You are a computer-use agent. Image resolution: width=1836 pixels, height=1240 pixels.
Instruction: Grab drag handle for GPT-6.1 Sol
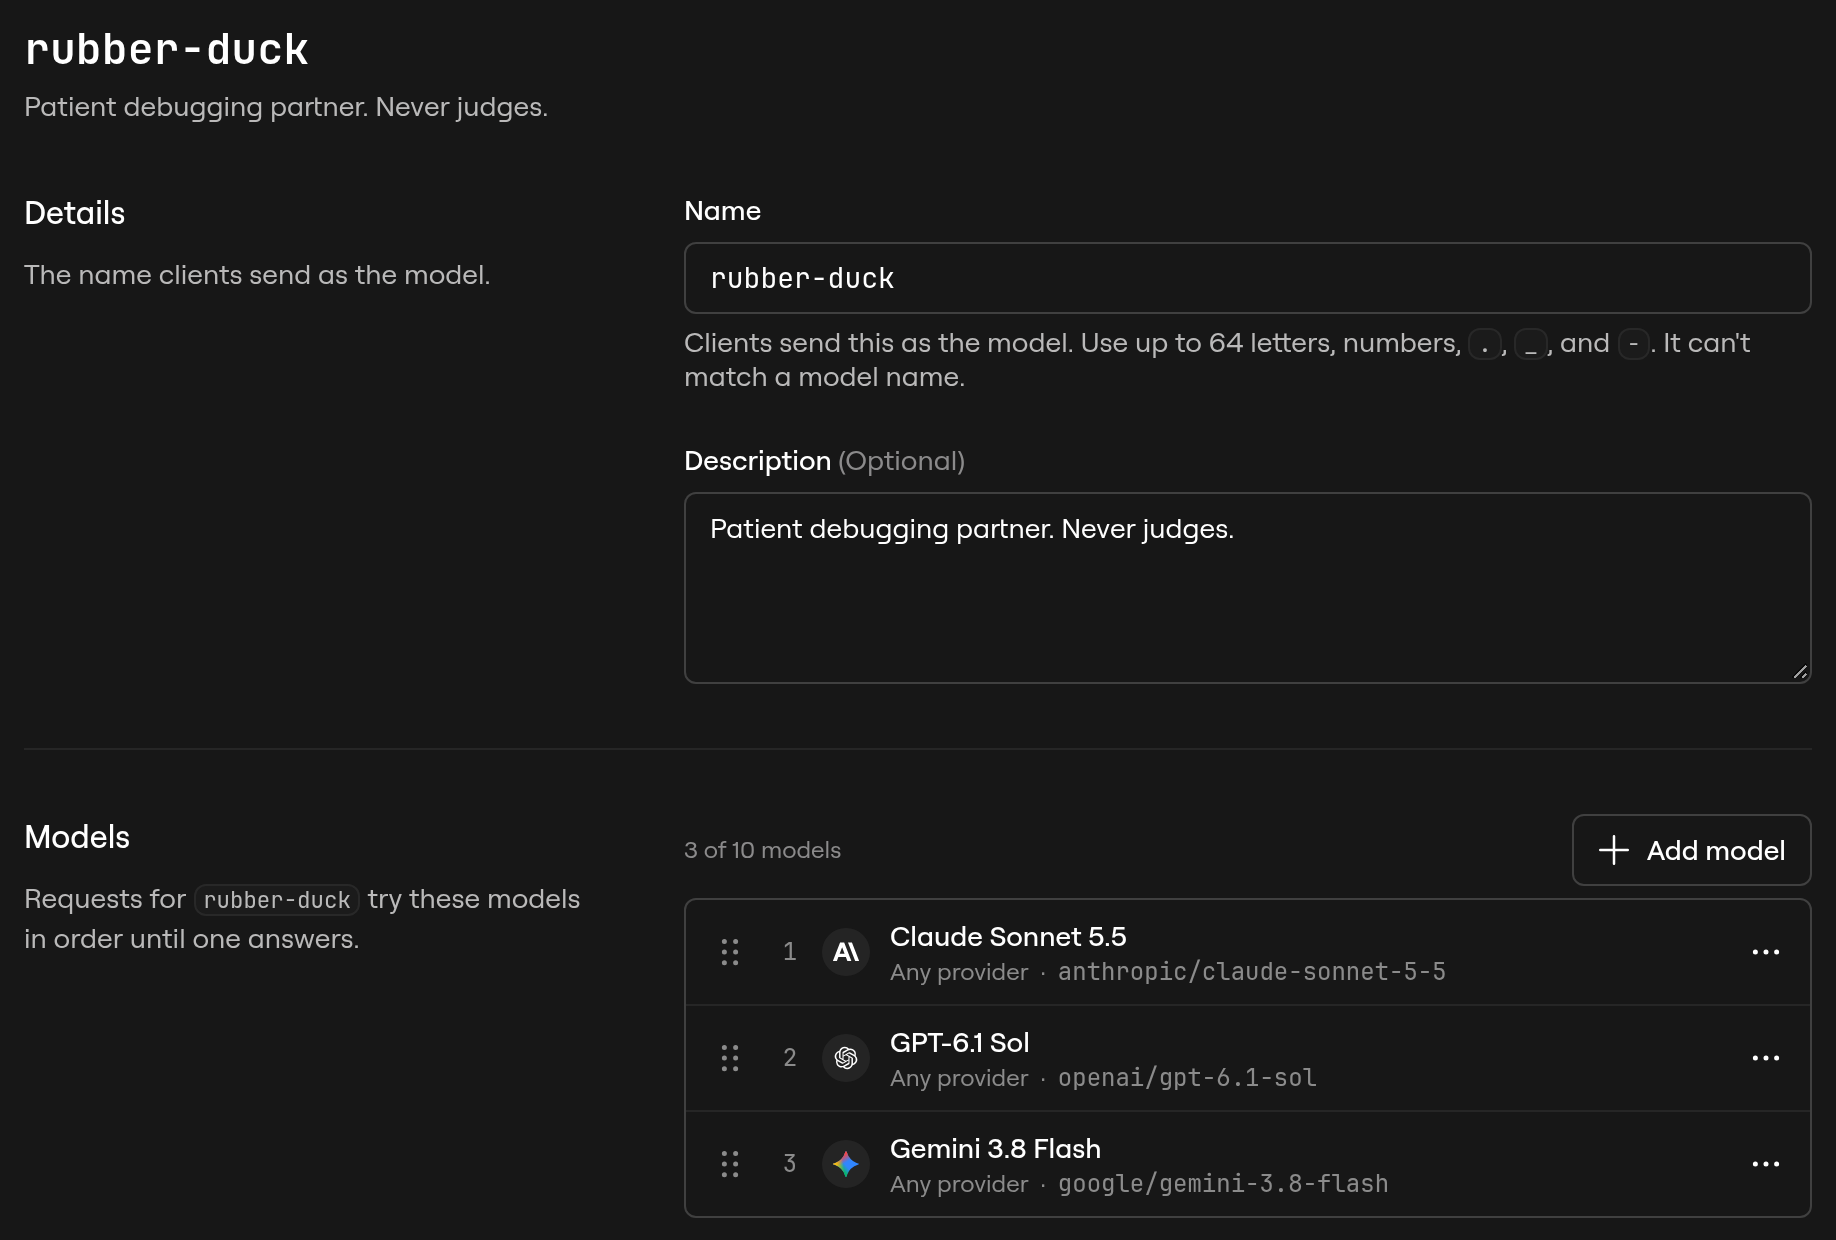(x=730, y=1058)
